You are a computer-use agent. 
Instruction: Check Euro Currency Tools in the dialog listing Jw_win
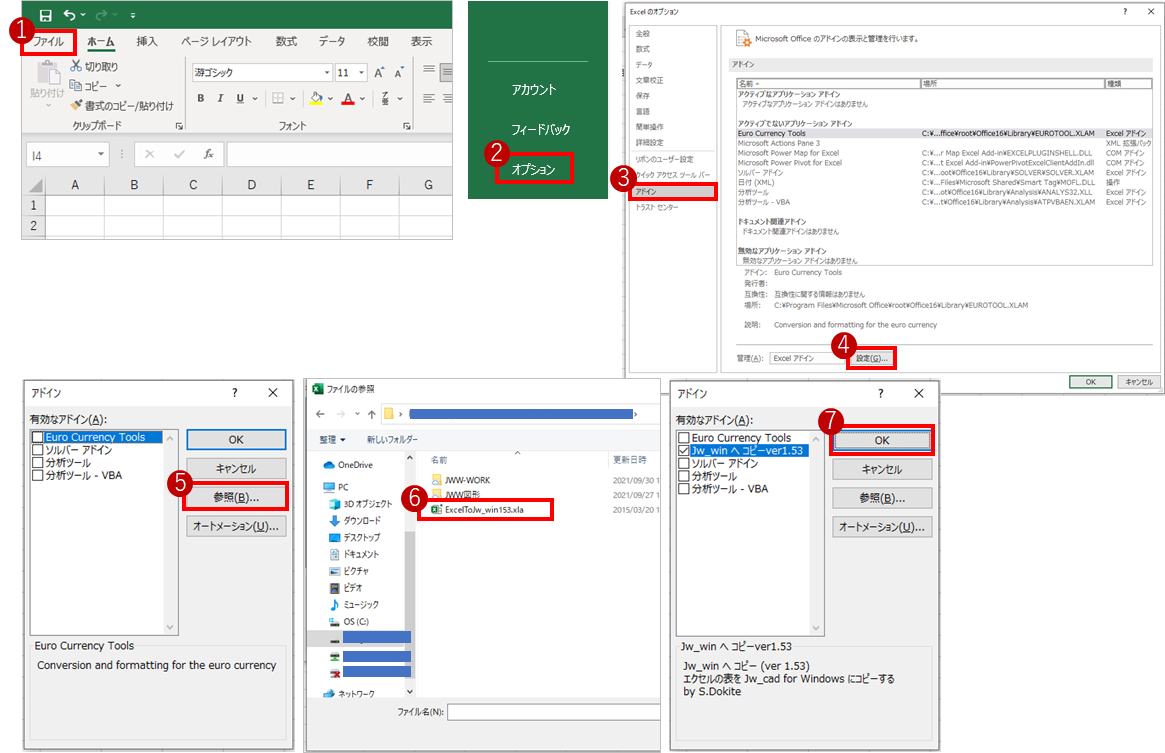point(684,438)
